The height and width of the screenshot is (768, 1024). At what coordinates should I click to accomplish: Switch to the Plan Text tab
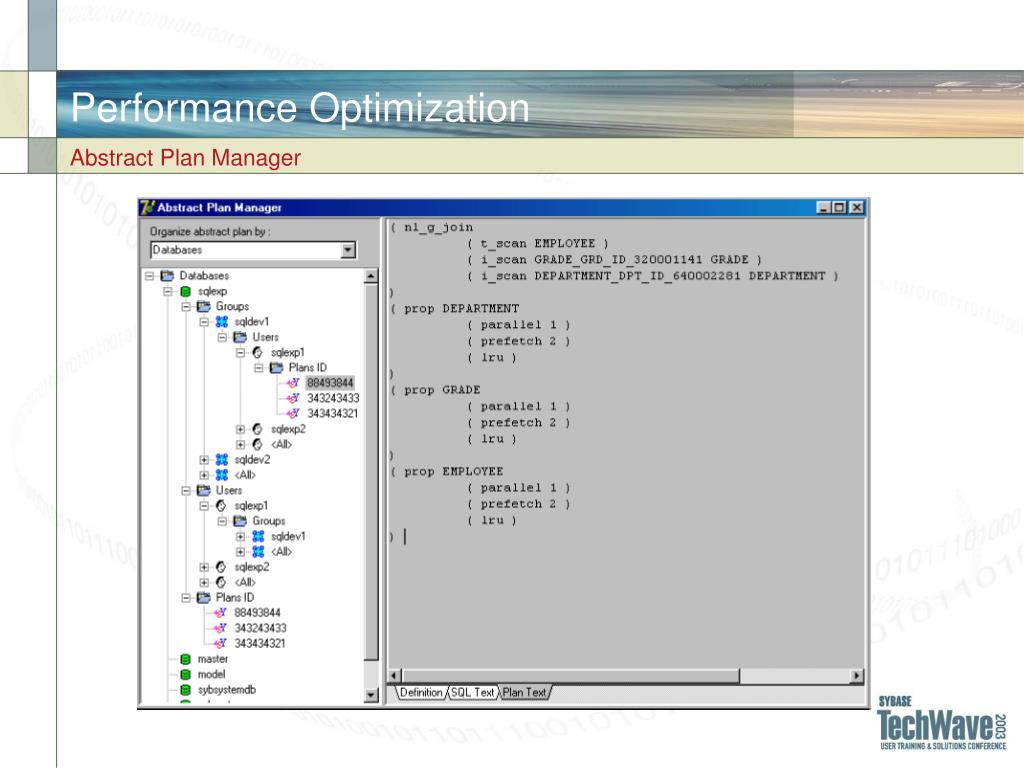coord(524,692)
